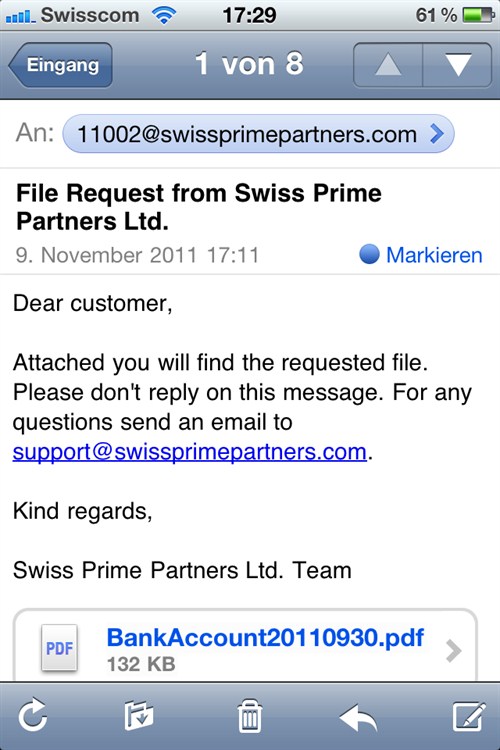Tap the reply arrow icon
This screenshot has height=750, width=500.
358,717
